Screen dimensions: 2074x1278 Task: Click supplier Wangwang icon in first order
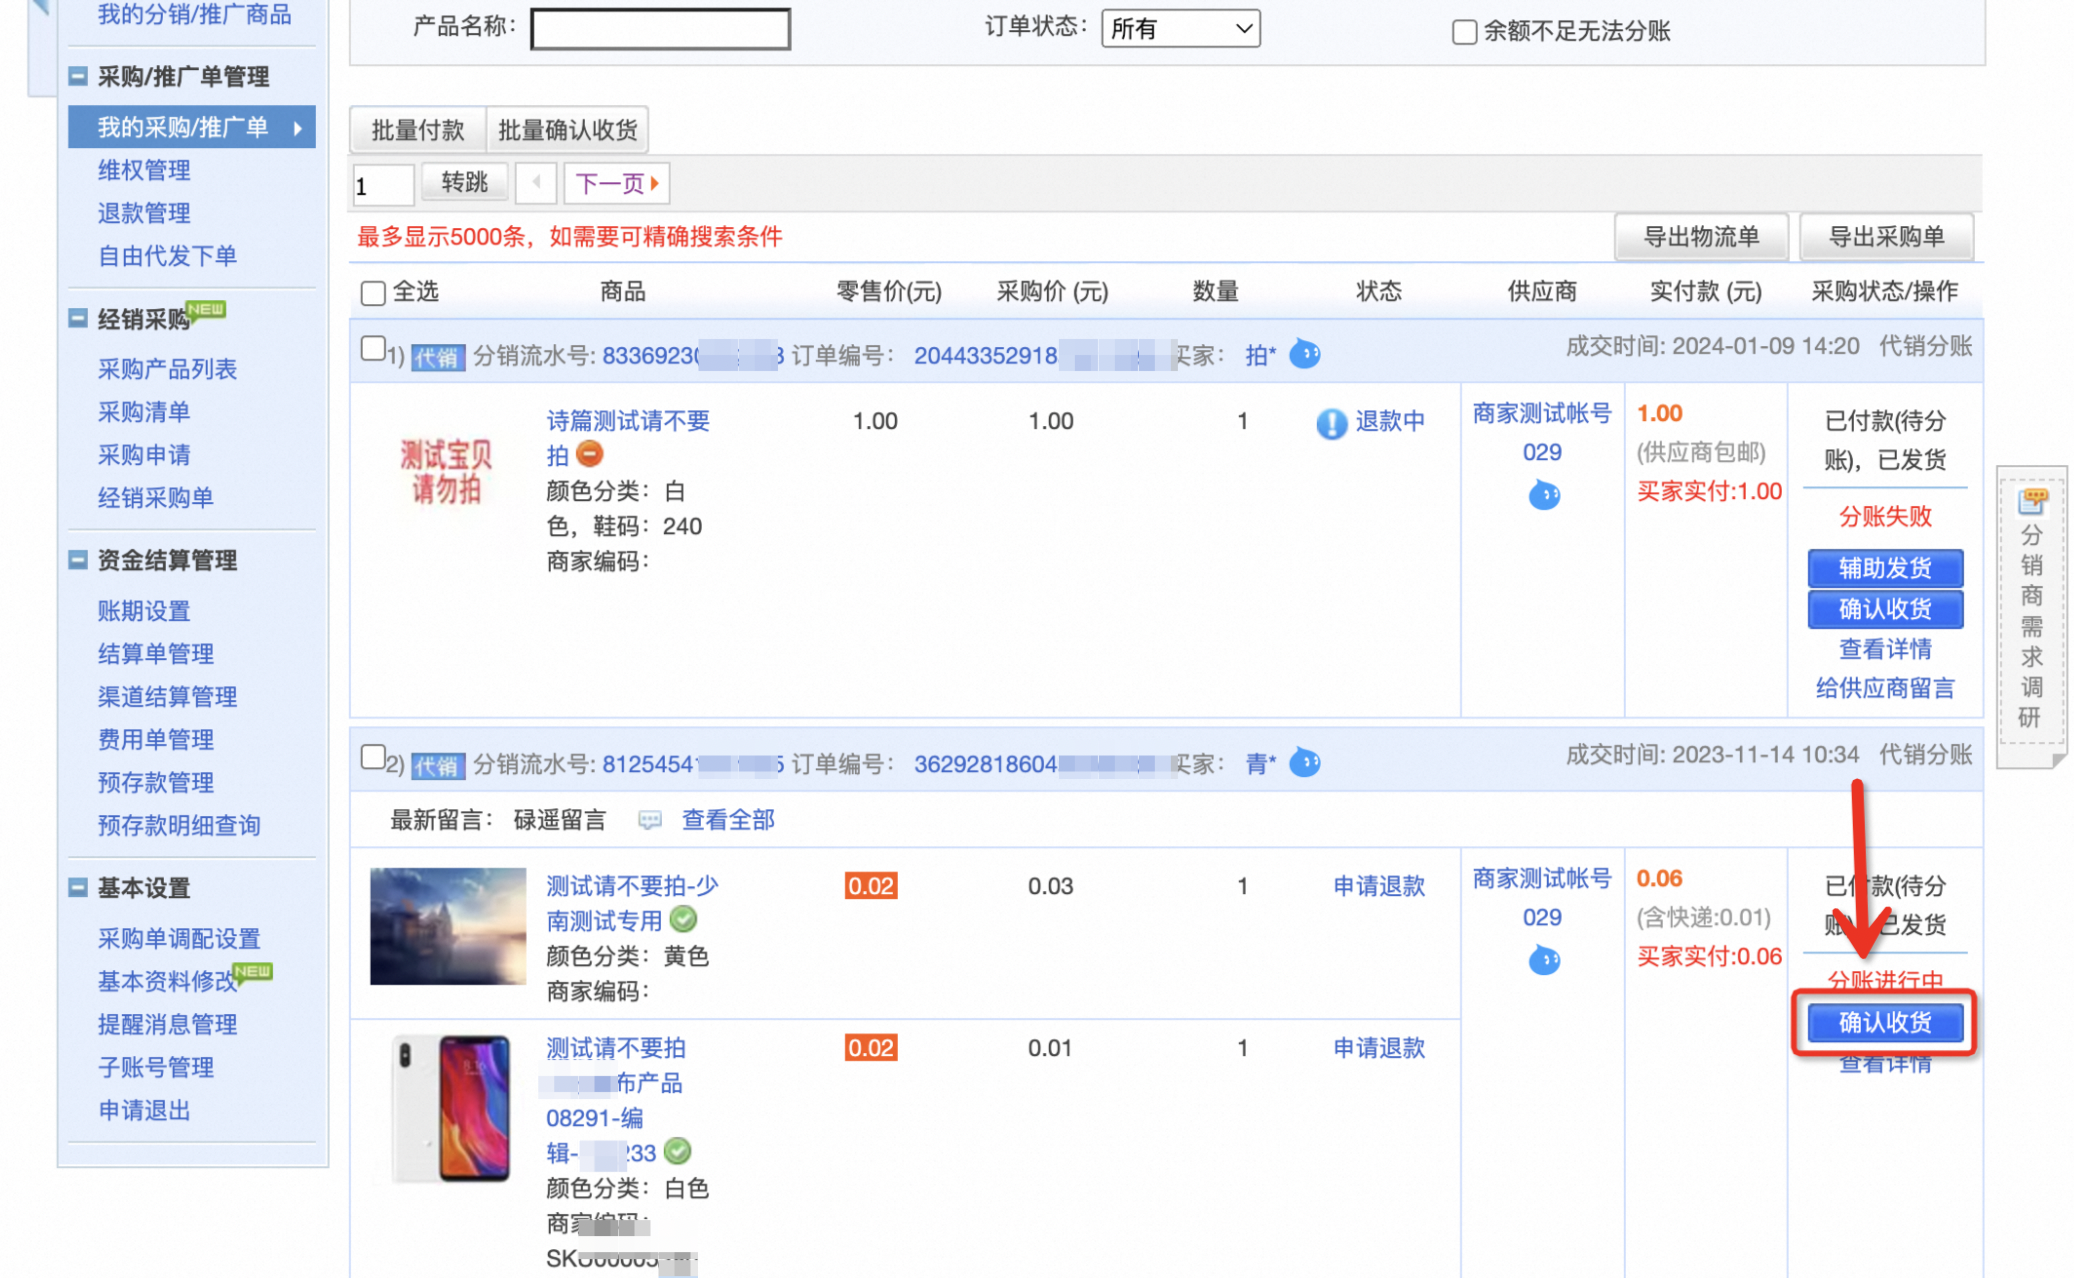pos(1543,494)
